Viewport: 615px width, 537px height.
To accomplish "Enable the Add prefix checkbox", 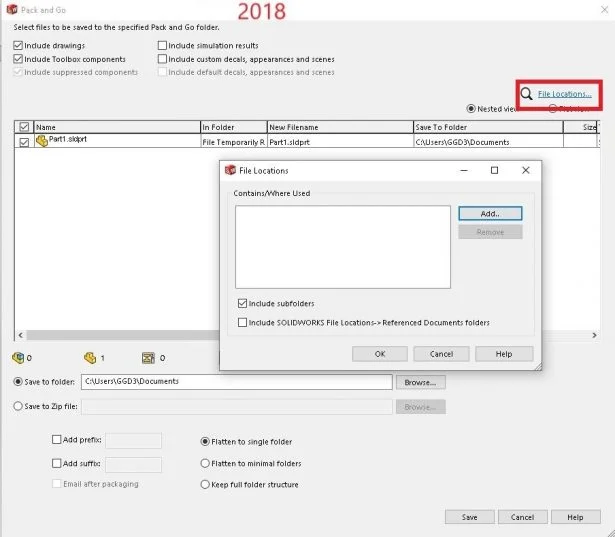I will [56, 439].
